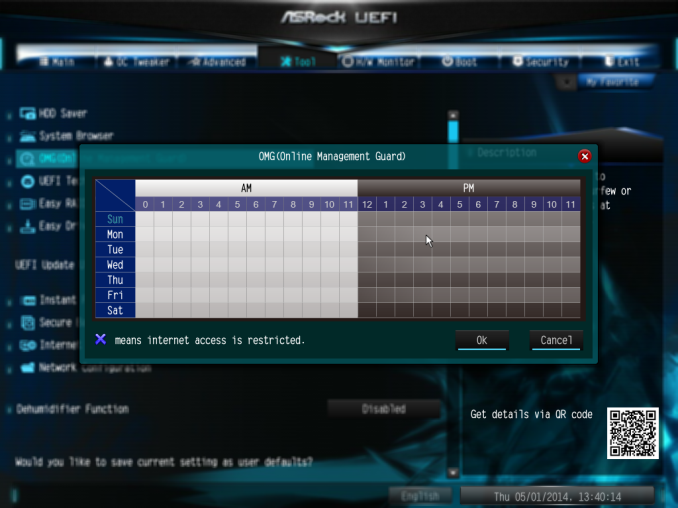Switch to the Tool tab
Screen dimensions: 678x508
coord(298,62)
